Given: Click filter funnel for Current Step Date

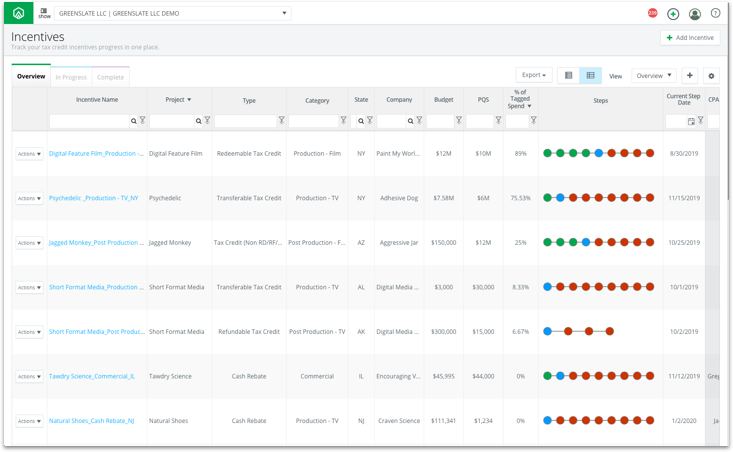Looking at the screenshot, I should (700, 120).
